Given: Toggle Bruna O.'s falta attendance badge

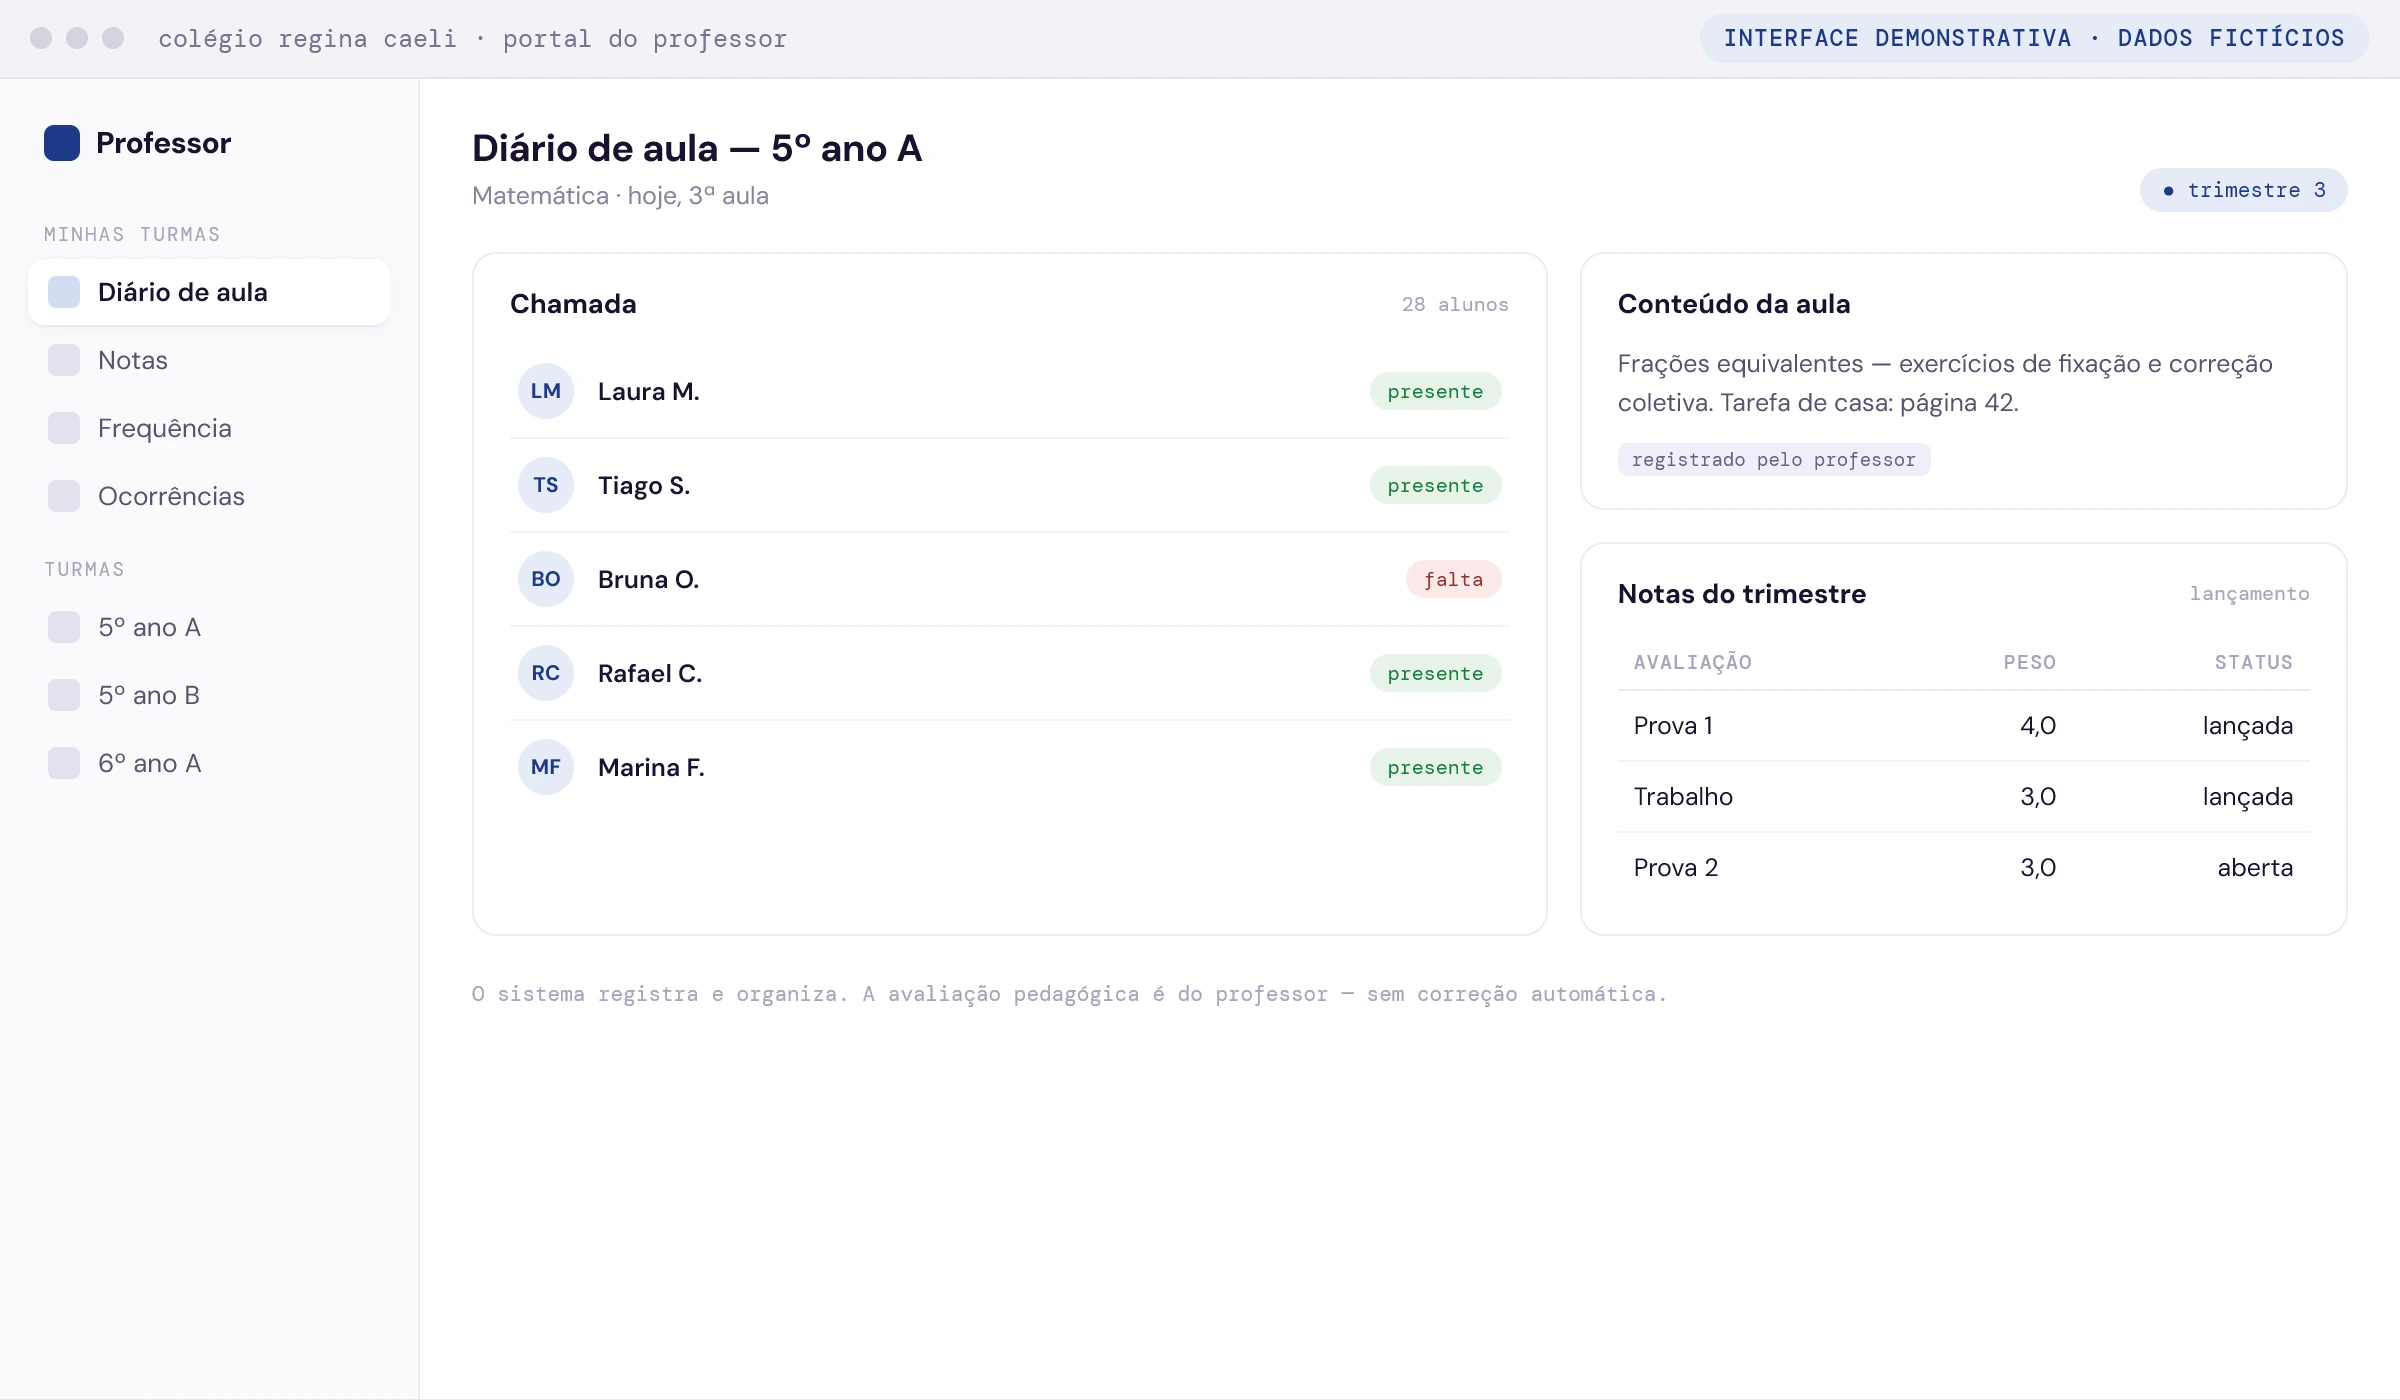Looking at the screenshot, I should (1454, 579).
